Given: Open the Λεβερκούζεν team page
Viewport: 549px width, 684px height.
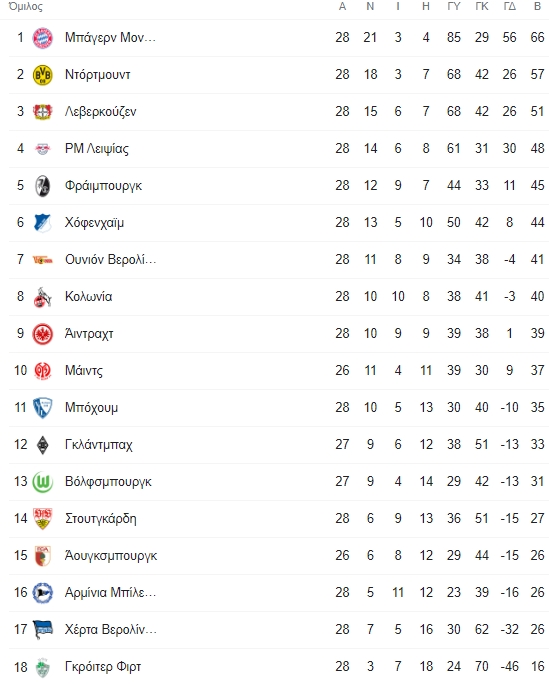Looking at the screenshot, I should click(x=101, y=112).
